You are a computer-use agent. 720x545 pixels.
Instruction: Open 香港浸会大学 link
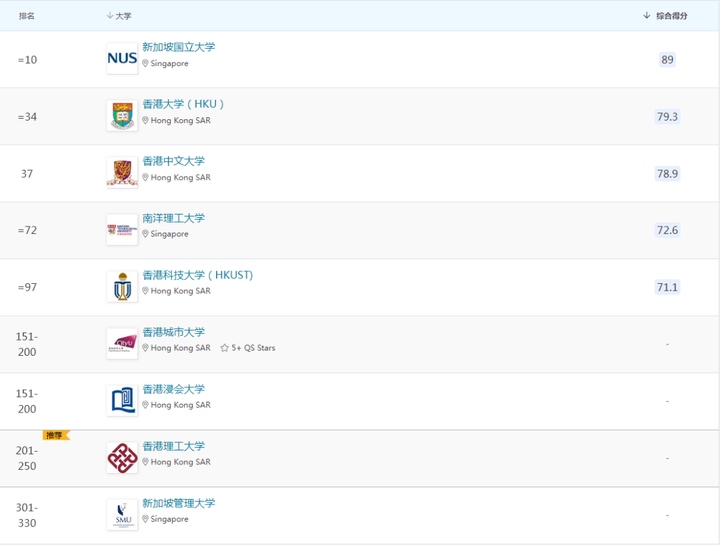click(174, 389)
